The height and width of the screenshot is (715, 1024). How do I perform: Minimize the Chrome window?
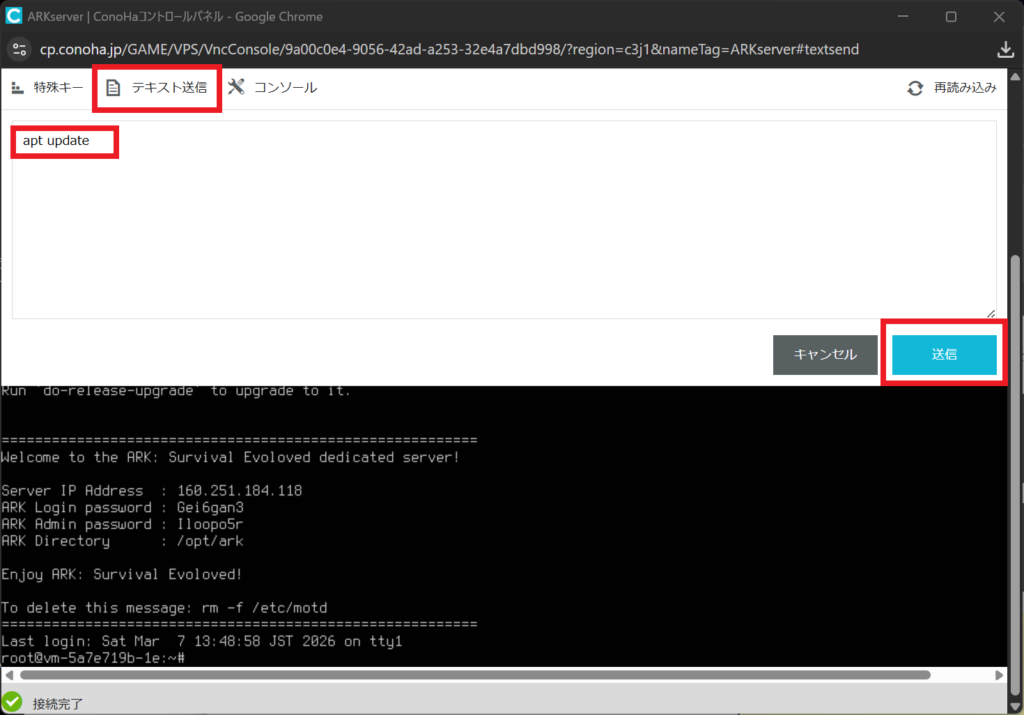click(x=904, y=16)
